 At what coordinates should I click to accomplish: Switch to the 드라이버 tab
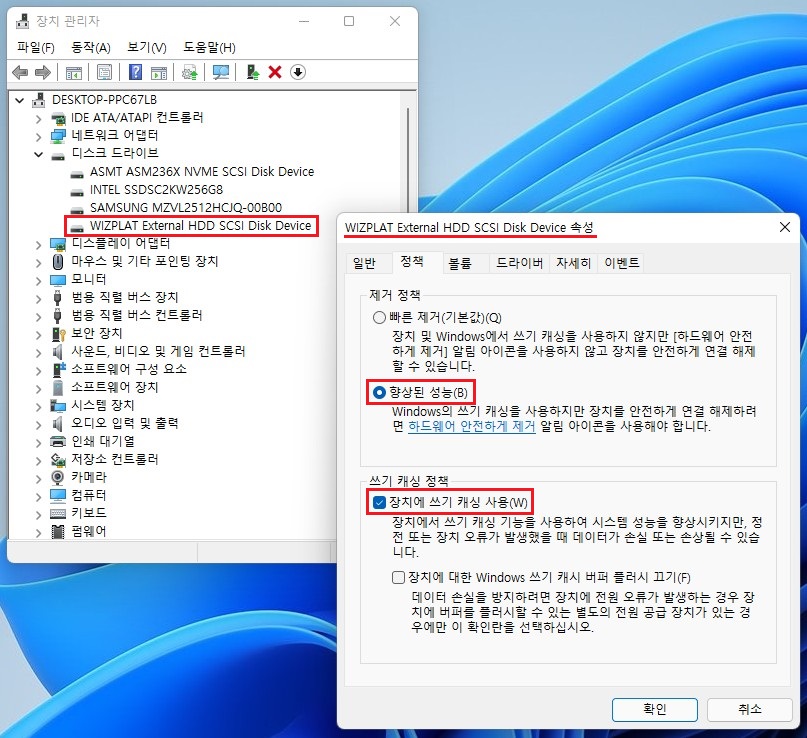[519, 263]
